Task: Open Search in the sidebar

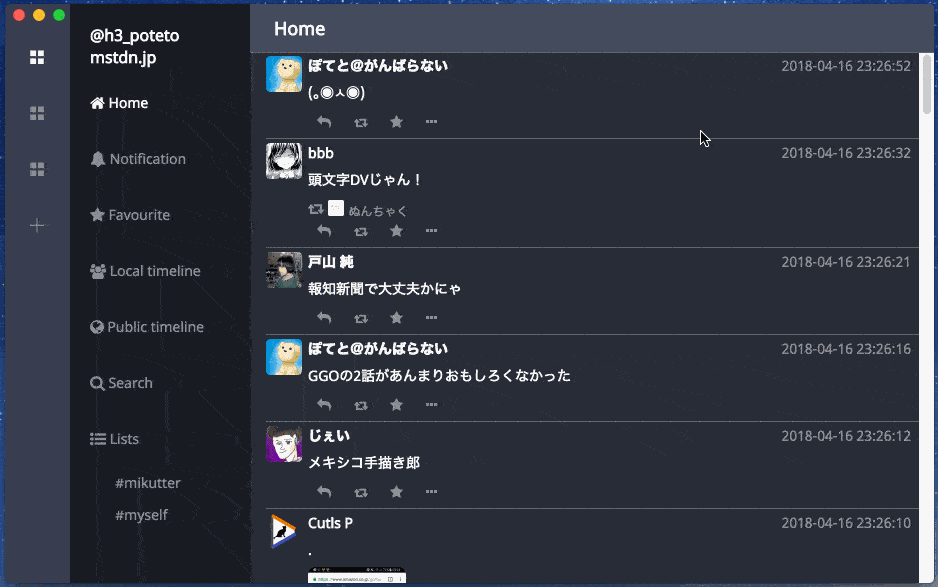Action: tap(121, 383)
